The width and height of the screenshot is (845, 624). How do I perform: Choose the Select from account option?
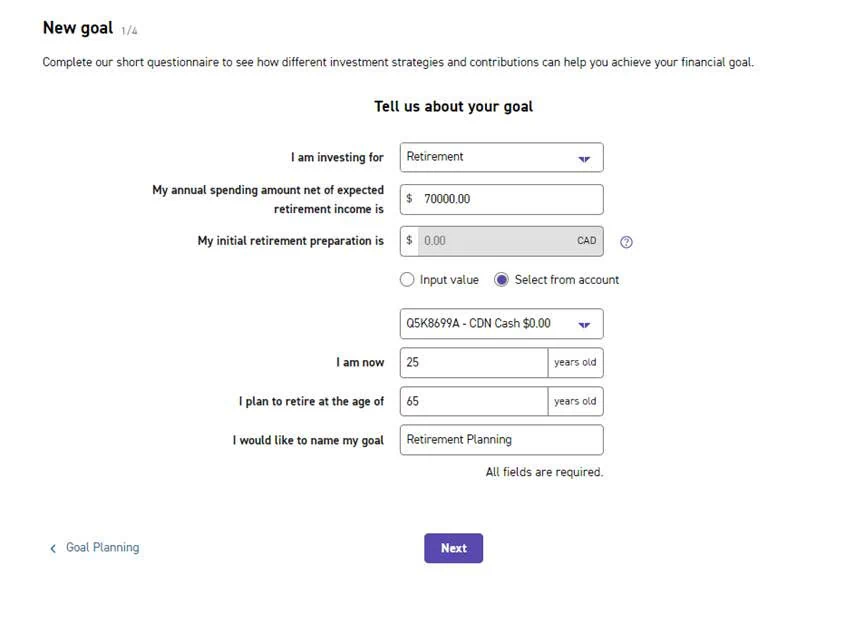pos(502,280)
